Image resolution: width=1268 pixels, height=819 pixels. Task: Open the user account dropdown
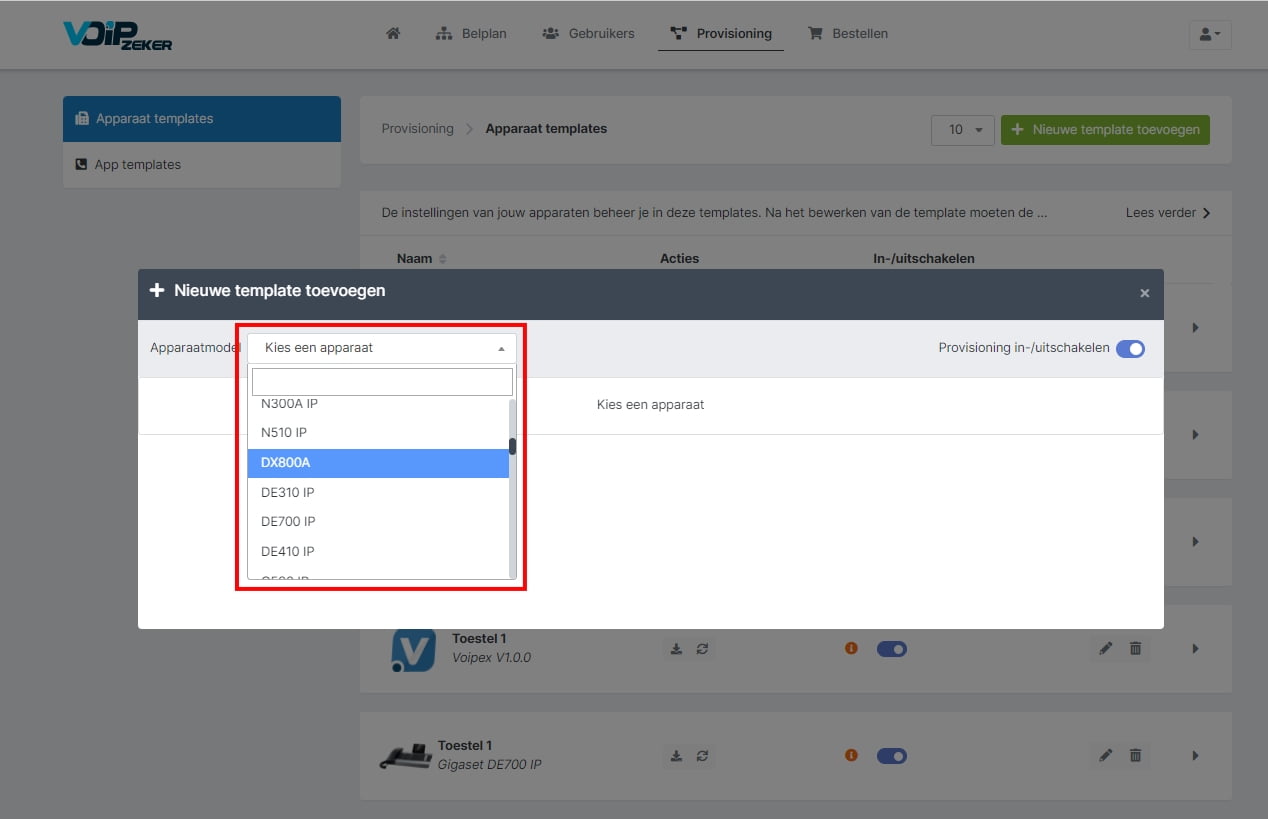(1210, 34)
